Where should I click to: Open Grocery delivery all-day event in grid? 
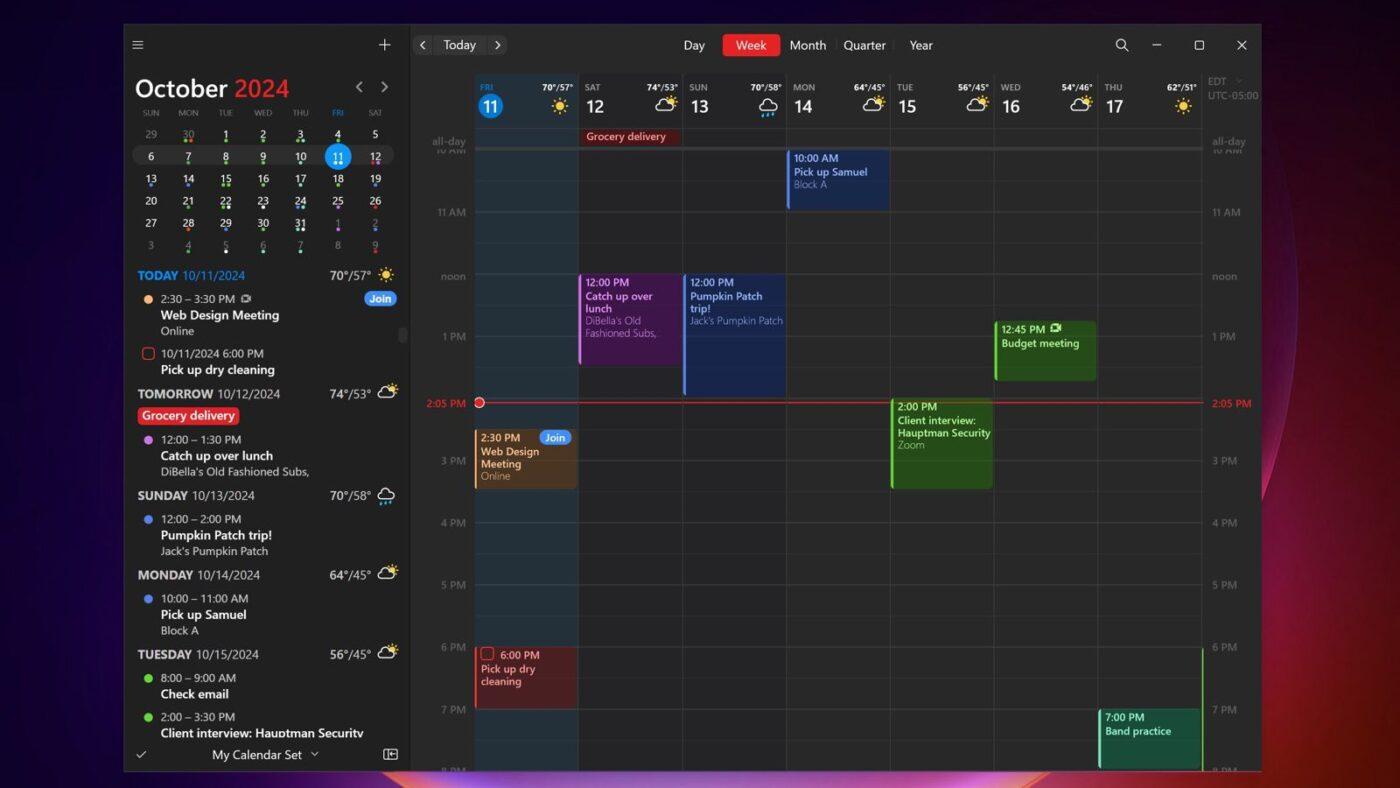(630, 137)
